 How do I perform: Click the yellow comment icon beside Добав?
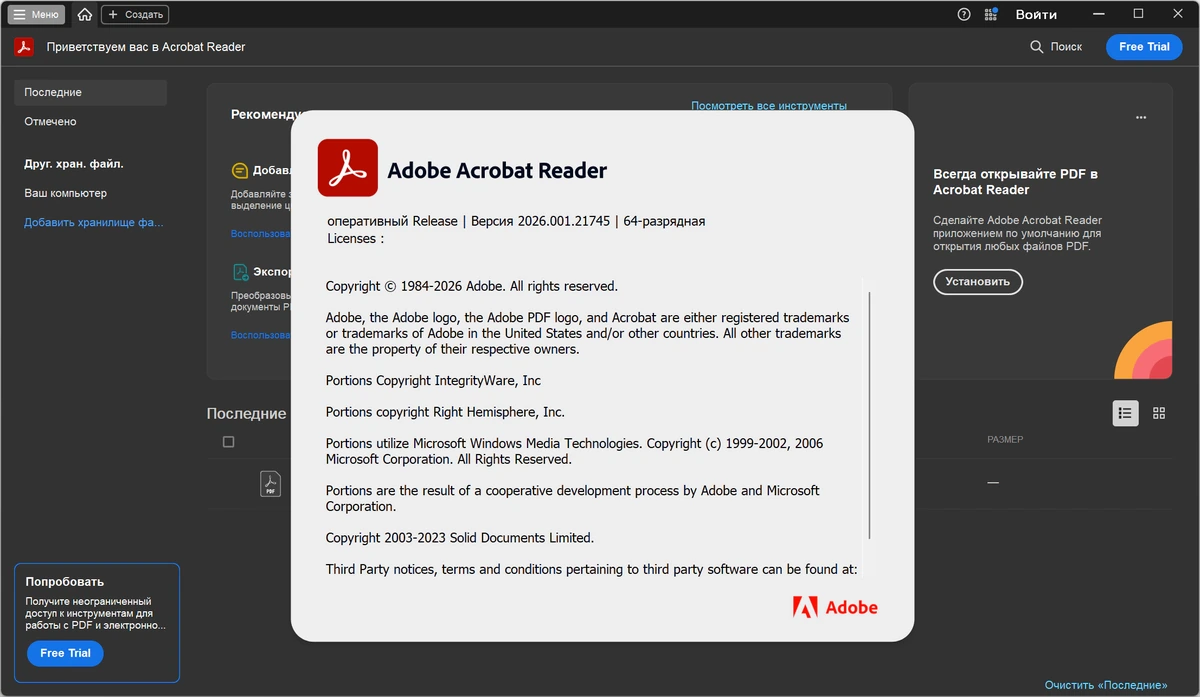(240, 171)
